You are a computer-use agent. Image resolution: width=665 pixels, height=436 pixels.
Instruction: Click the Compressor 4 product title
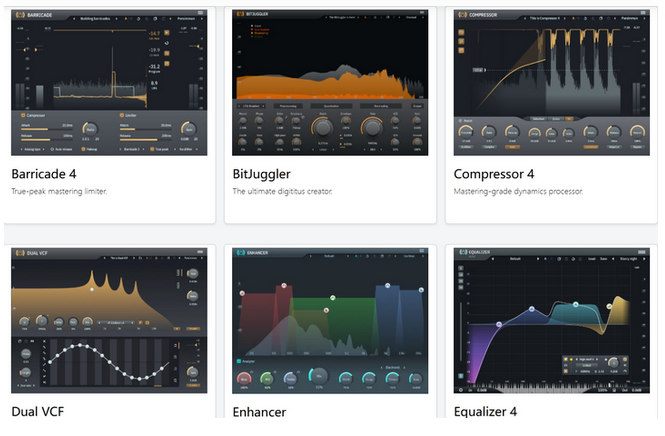pos(494,174)
